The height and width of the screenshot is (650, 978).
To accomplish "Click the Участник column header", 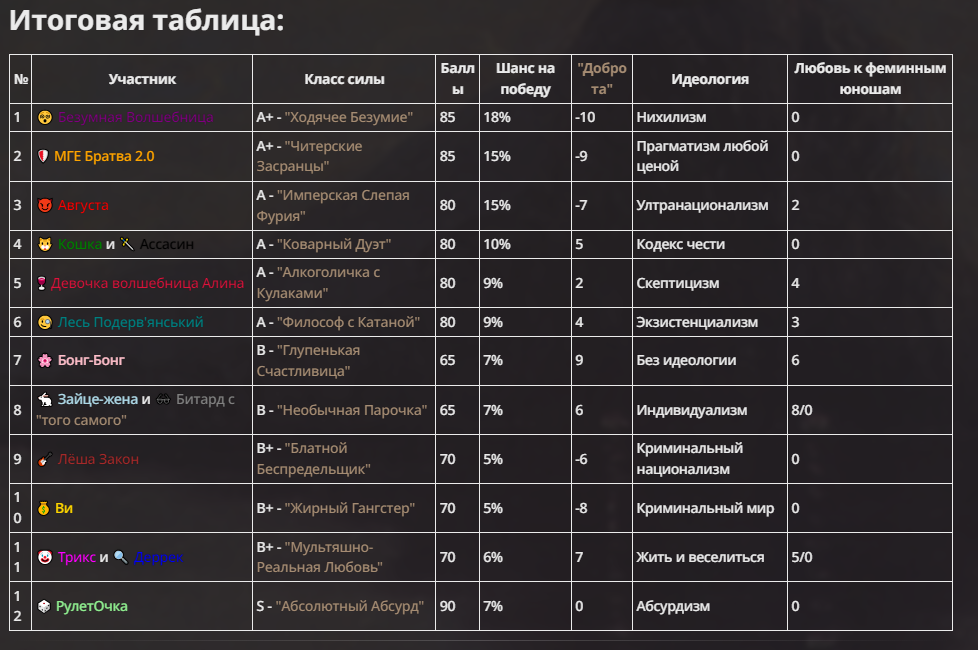I will click(x=142, y=79).
